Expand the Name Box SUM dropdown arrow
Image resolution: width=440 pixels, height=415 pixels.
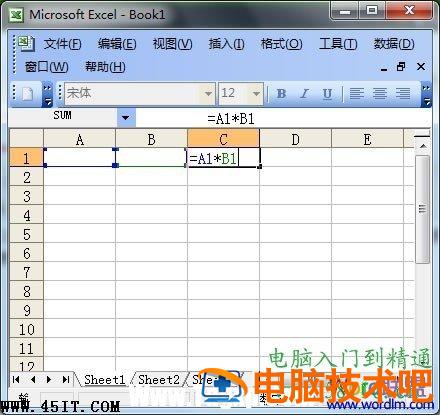point(126,117)
